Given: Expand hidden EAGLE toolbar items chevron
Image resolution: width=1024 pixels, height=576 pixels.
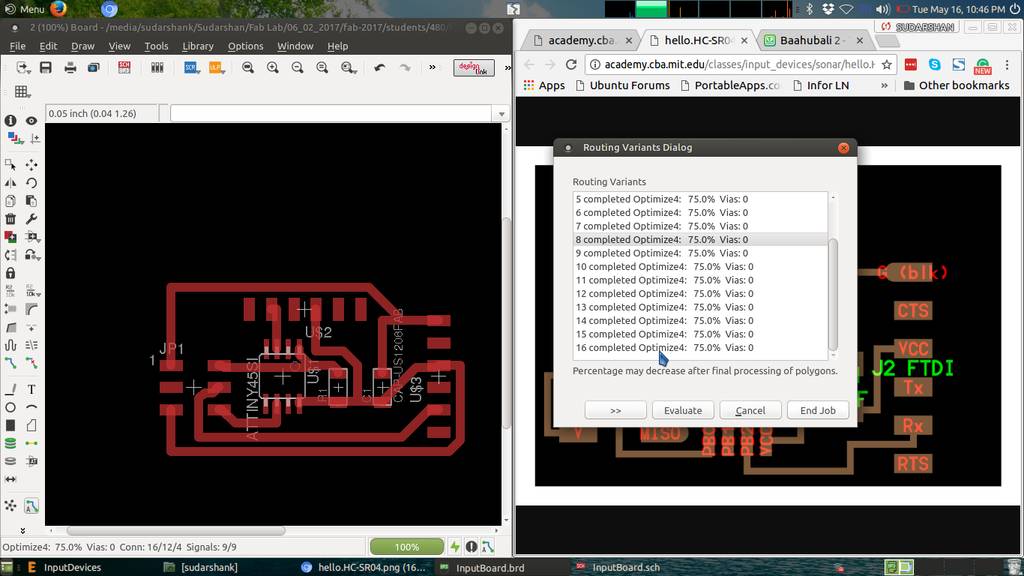Looking at the screenshot, I should (432, 67).
